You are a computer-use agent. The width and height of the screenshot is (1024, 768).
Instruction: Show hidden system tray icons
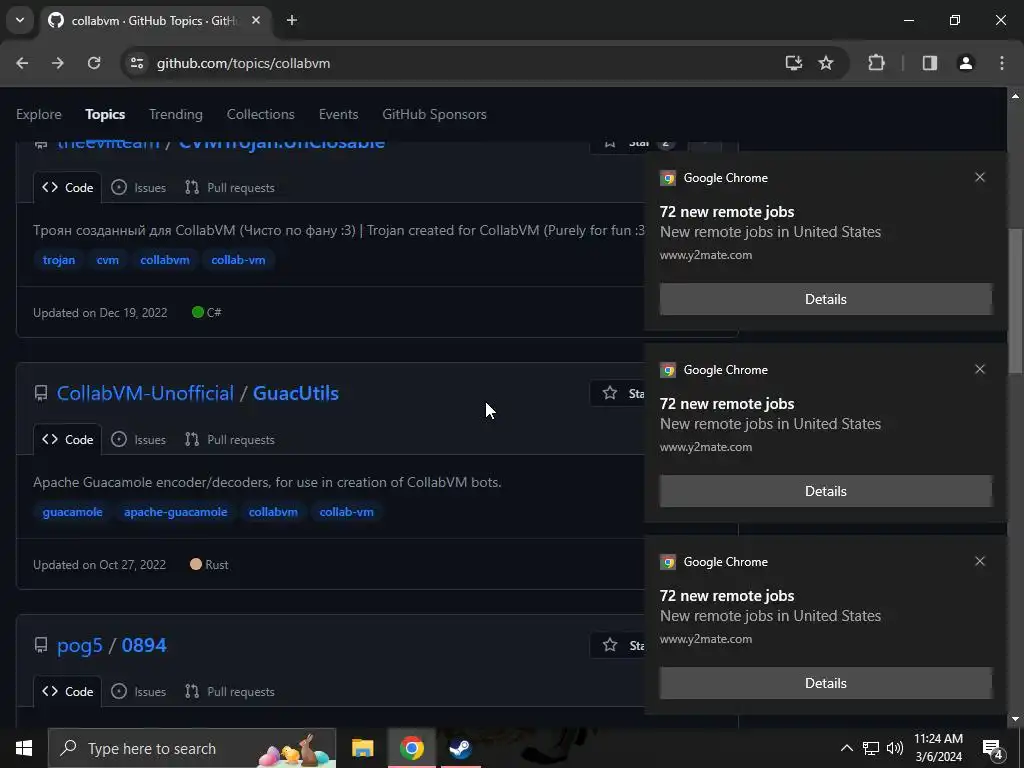coord(846,748)
